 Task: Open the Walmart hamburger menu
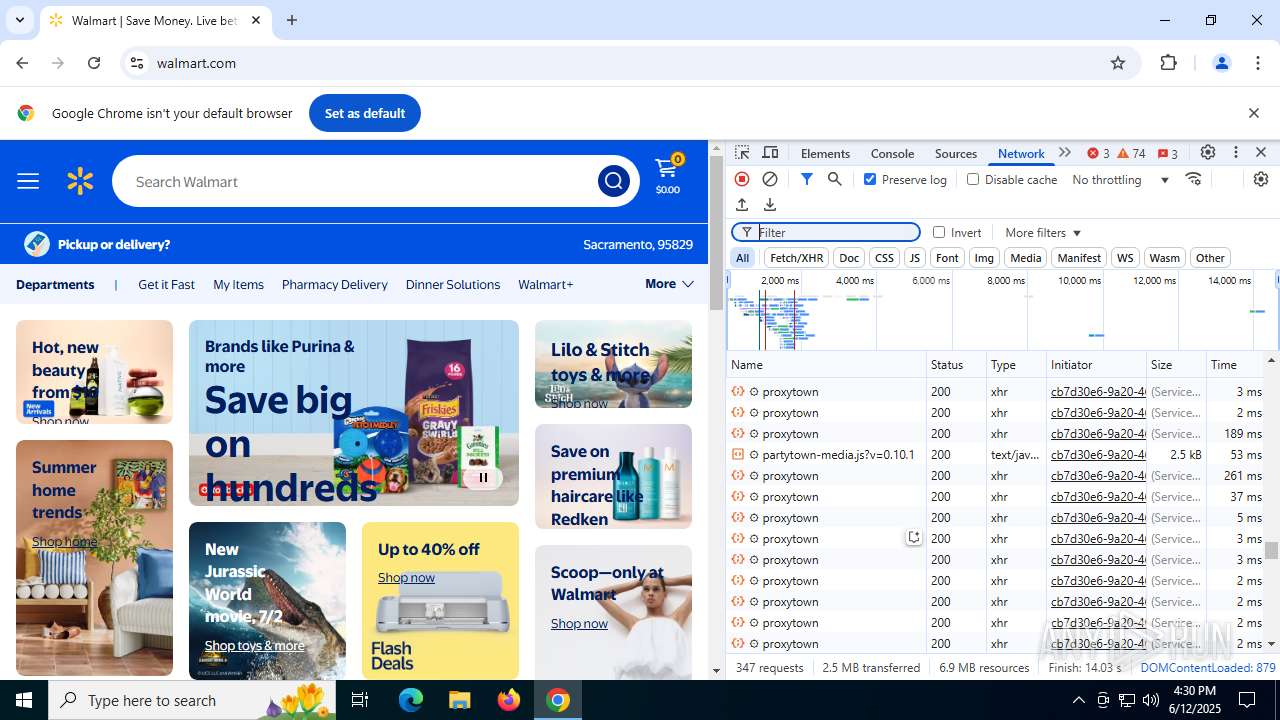28,181
